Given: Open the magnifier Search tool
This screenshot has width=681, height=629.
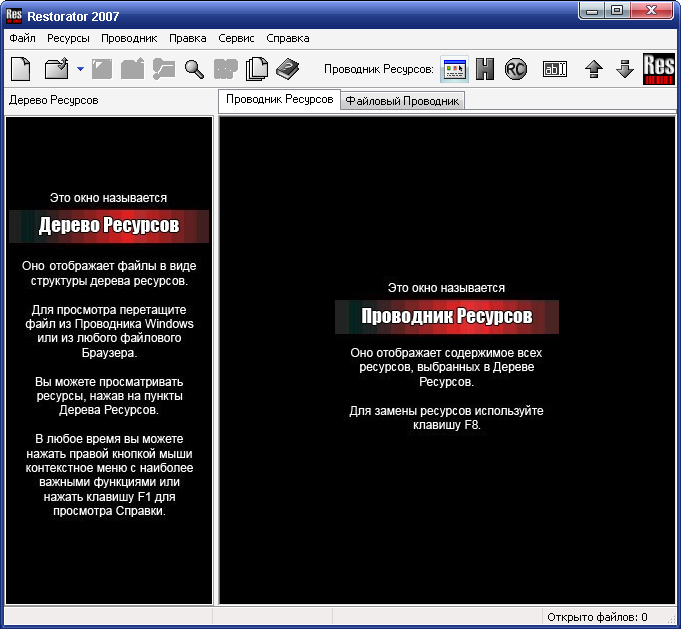Looking at the screenshot, I should pos(194,69).
